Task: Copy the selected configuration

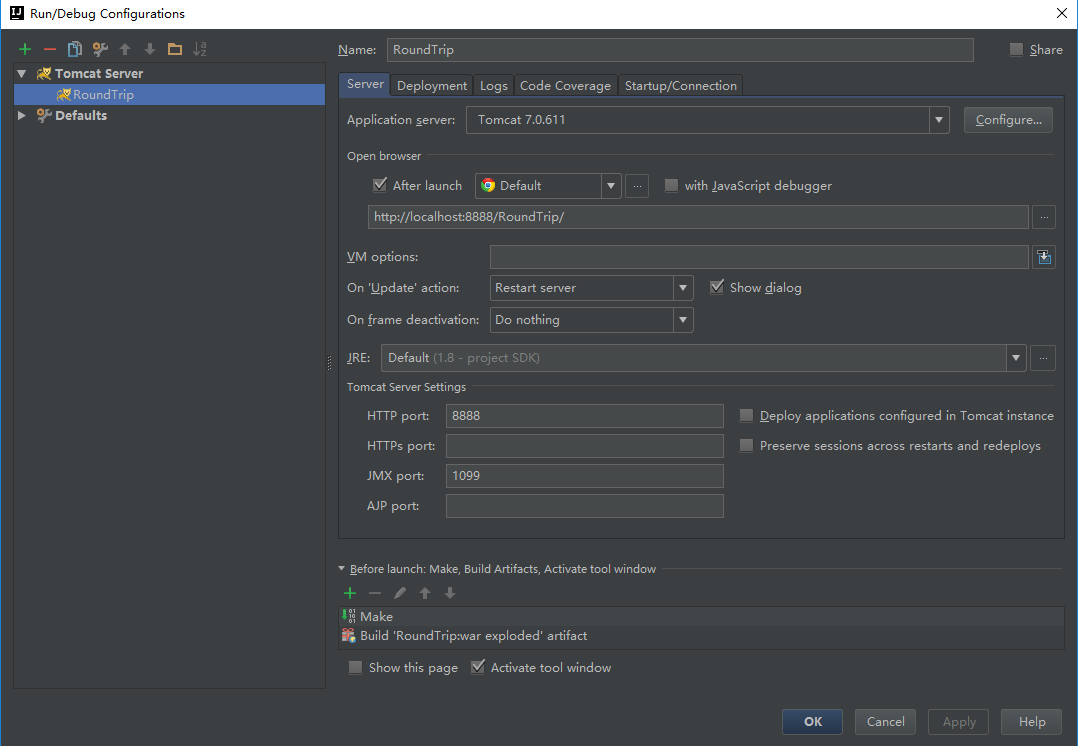Action: point(75,49)
